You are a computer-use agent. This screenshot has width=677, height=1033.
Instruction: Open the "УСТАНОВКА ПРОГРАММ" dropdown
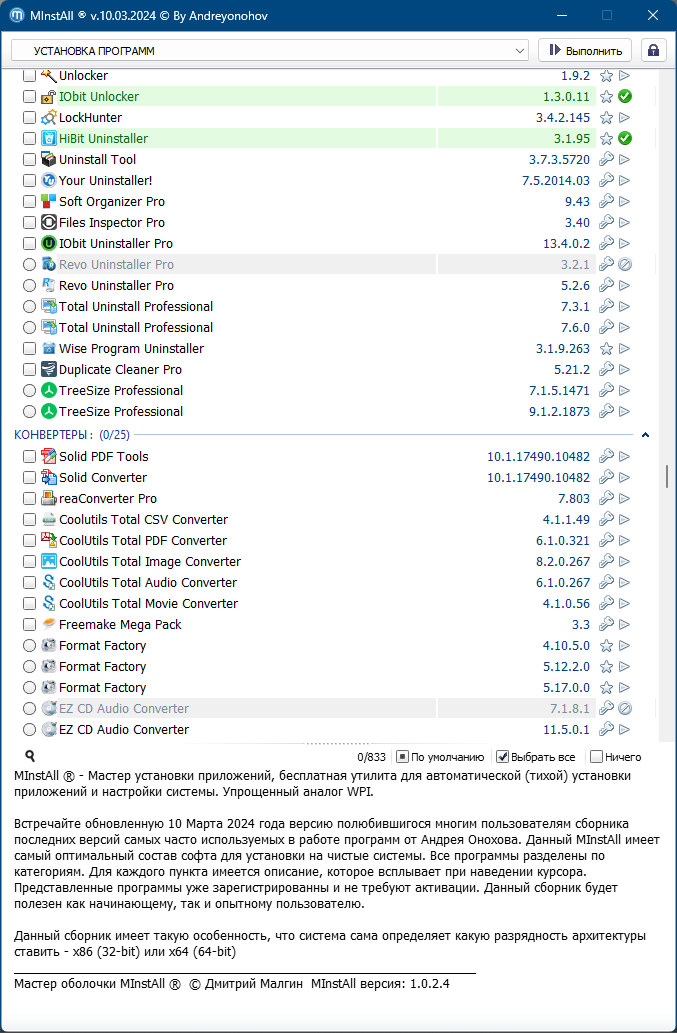269,50
